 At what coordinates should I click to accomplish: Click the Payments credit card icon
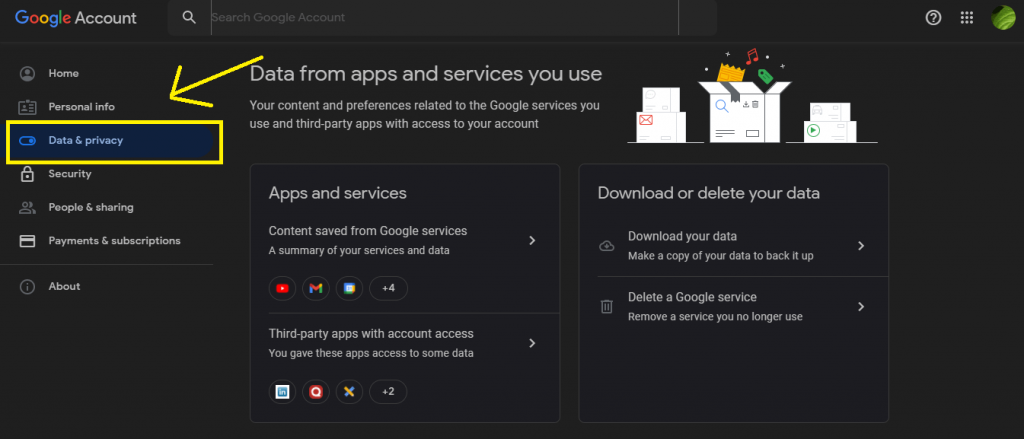27,241
